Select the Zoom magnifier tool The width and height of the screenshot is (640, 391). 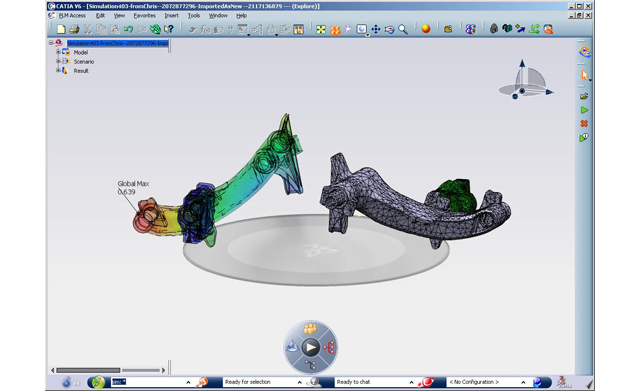[x=403, y=29]
